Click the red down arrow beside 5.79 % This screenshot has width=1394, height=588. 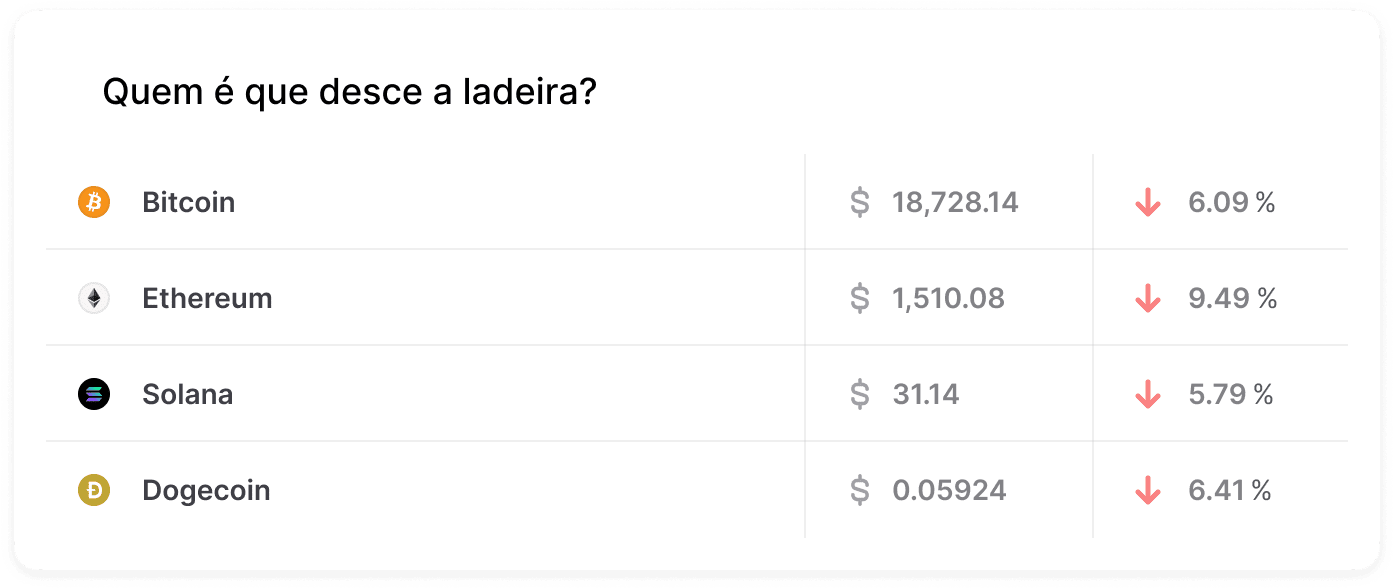tap(1147, 395)
